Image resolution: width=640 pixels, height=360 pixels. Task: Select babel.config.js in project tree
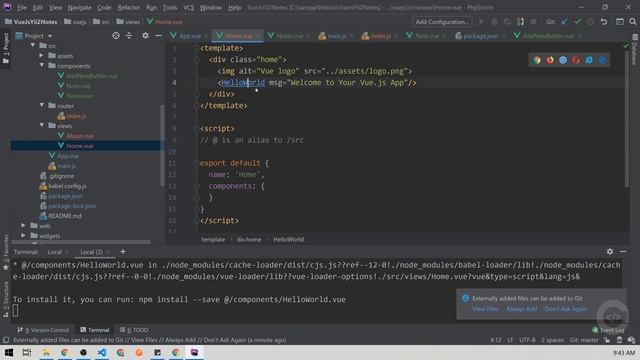[67, 186]
